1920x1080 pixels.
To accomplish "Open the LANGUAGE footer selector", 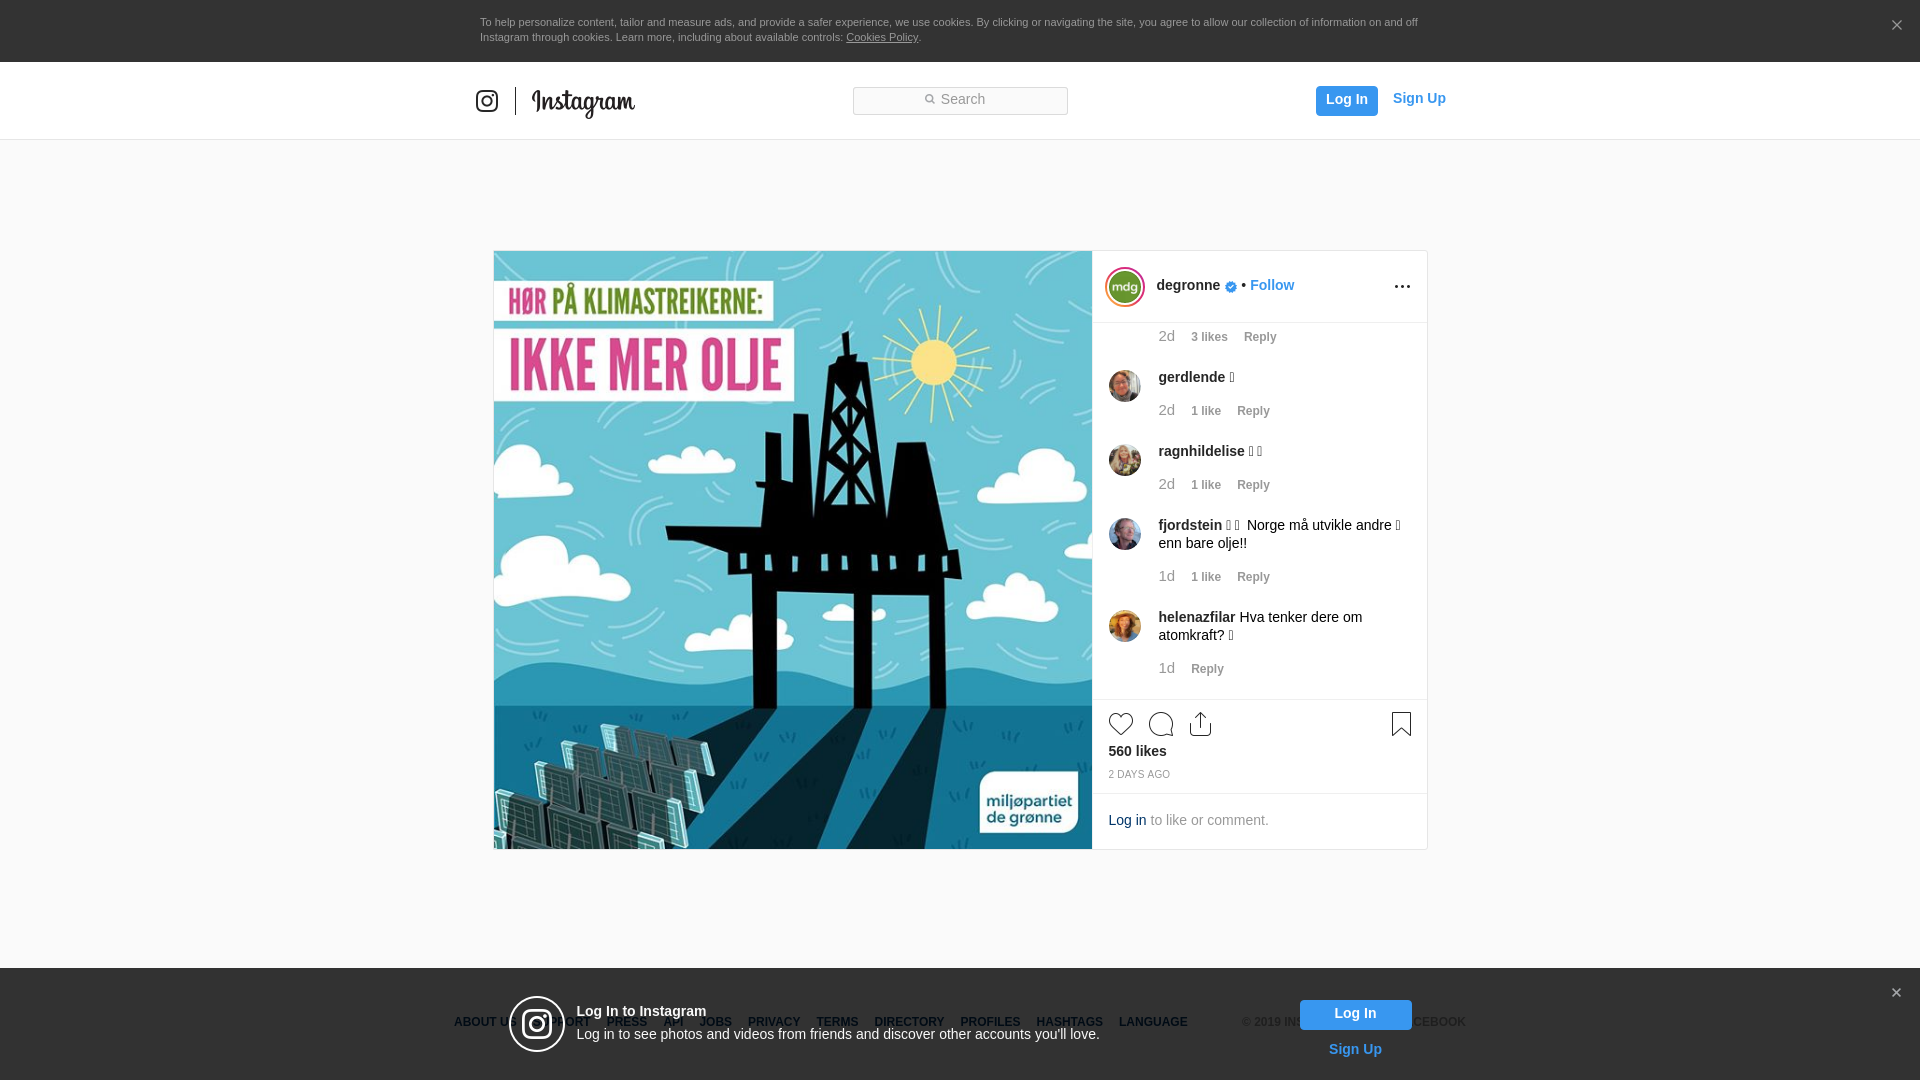I will pos(1153,1022).
